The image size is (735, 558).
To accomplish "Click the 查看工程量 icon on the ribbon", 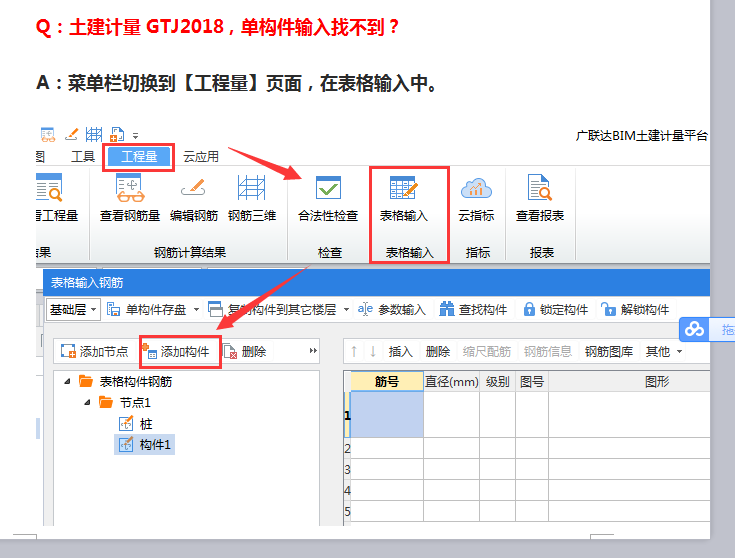I will point(49,188).
